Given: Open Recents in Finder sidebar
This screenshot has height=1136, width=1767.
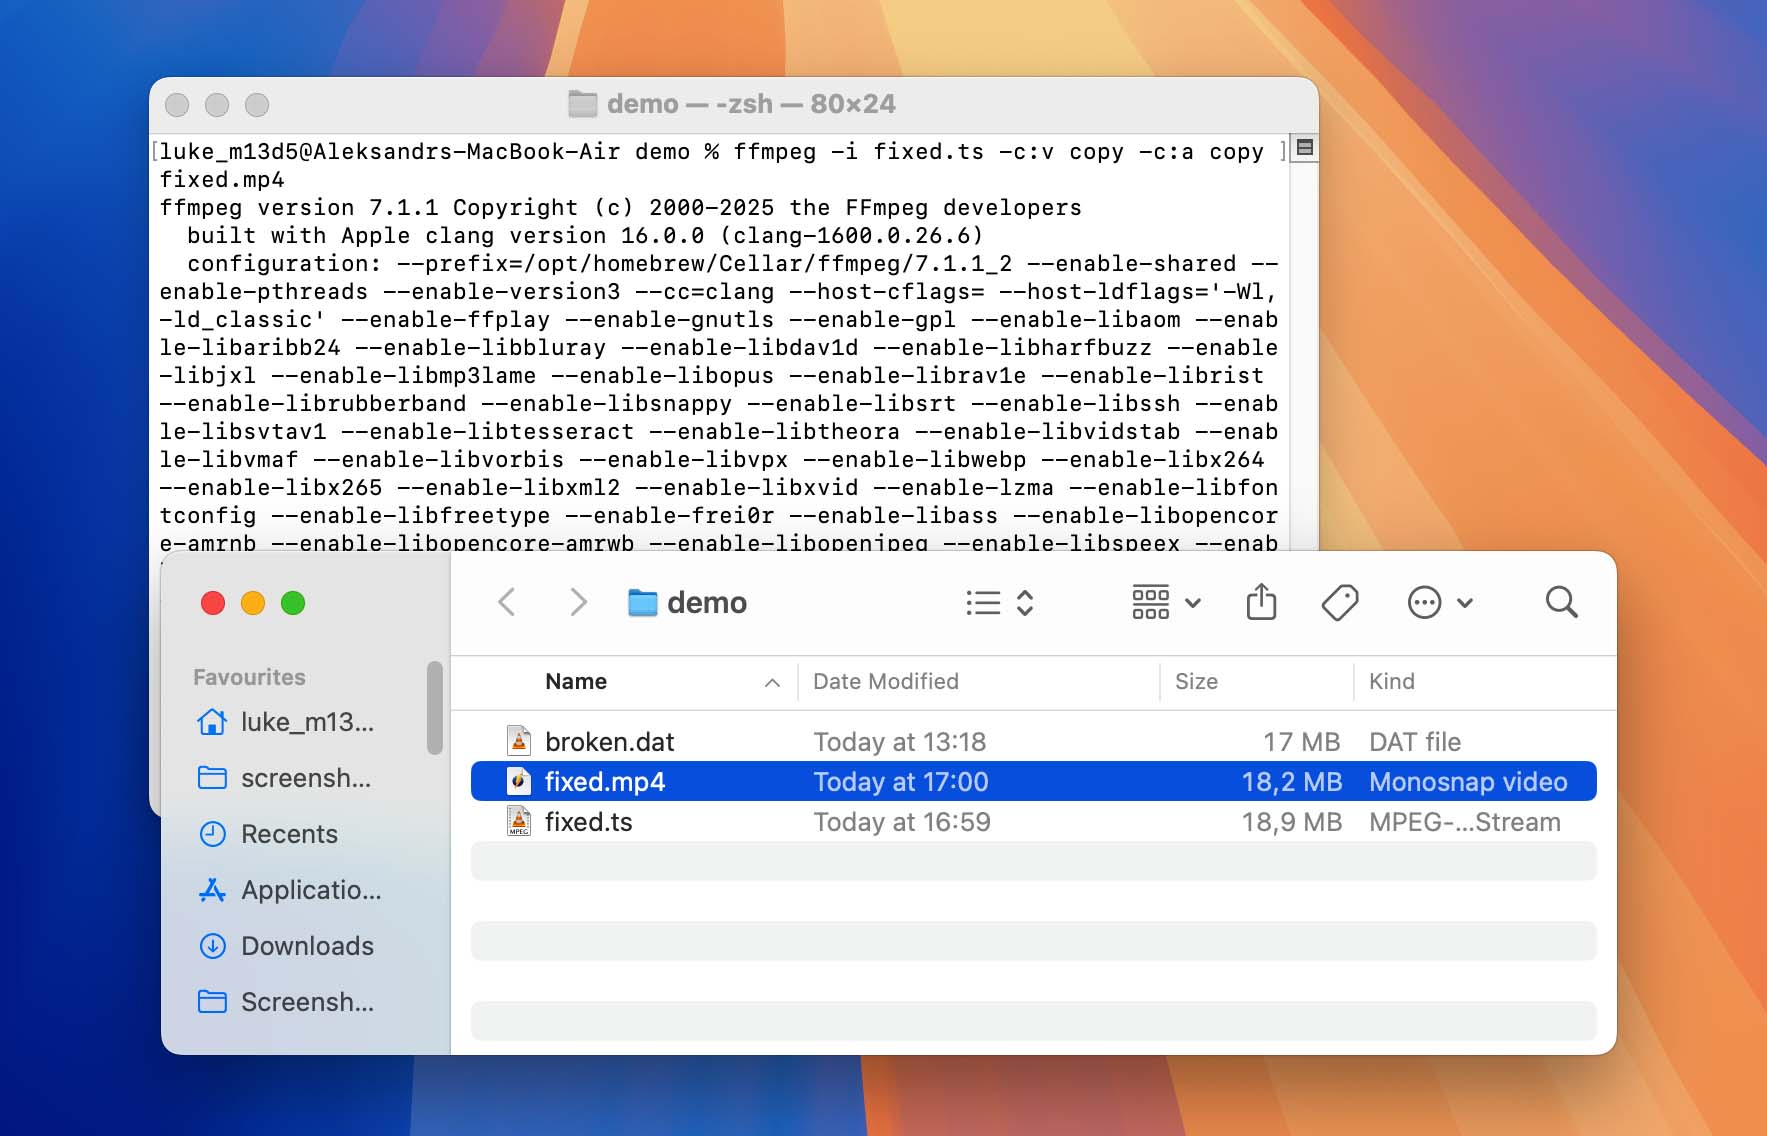Looking at the screenshot, I should pos(289,834).
